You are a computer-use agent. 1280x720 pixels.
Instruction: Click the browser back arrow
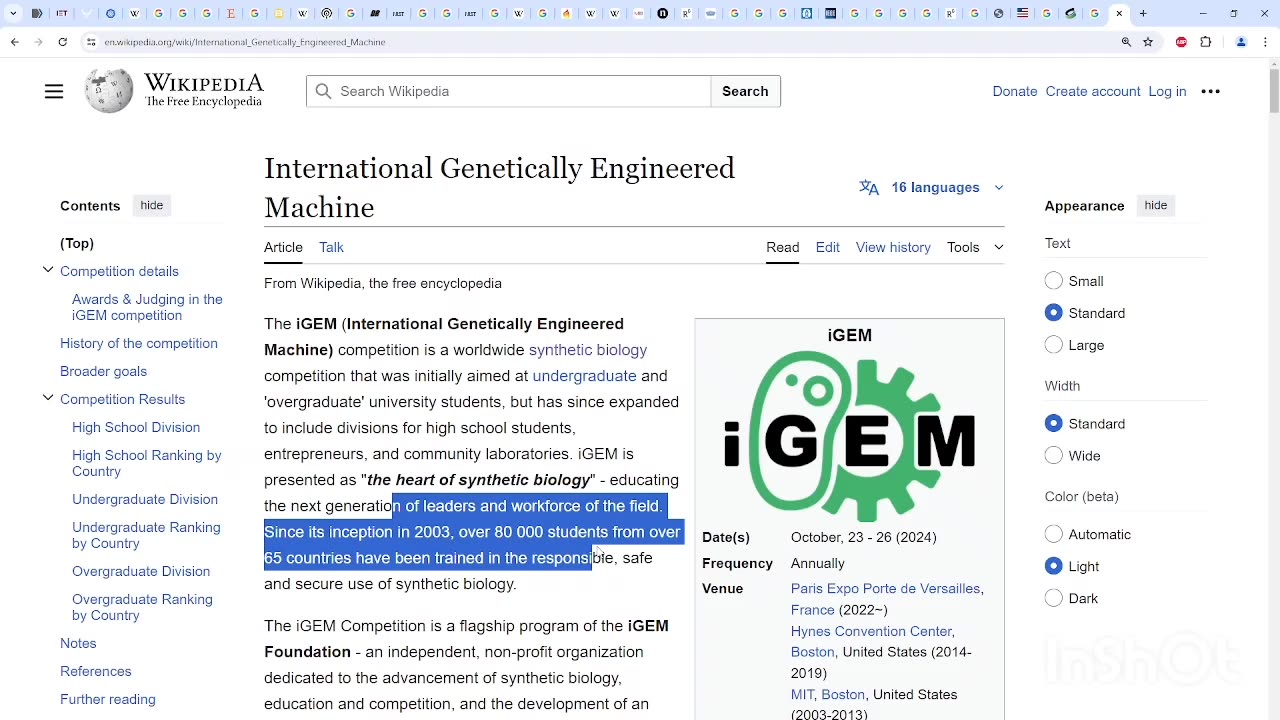14,42
